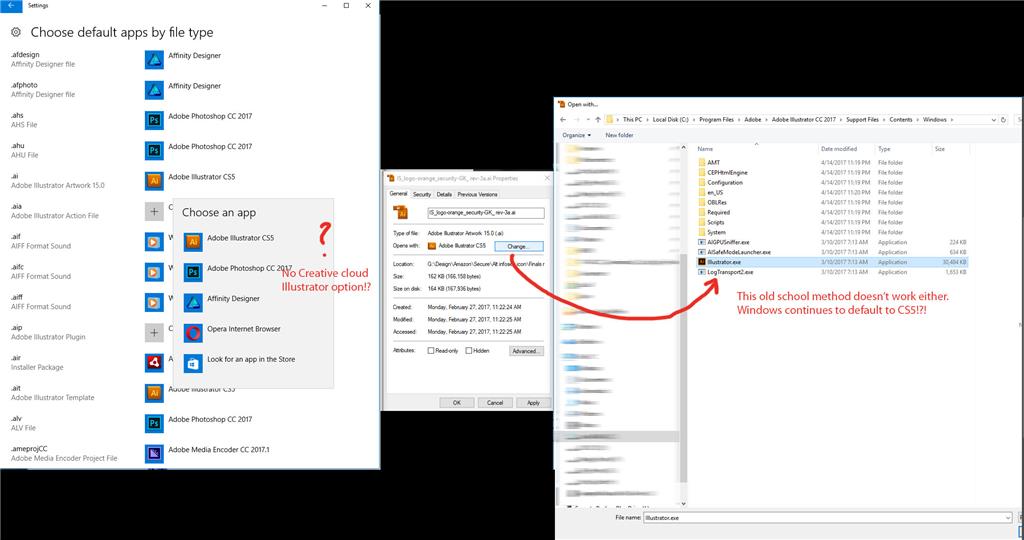Click Cancel in the Properties dialog
Screen dimensions: 1024x540
(x=495, y=403)
